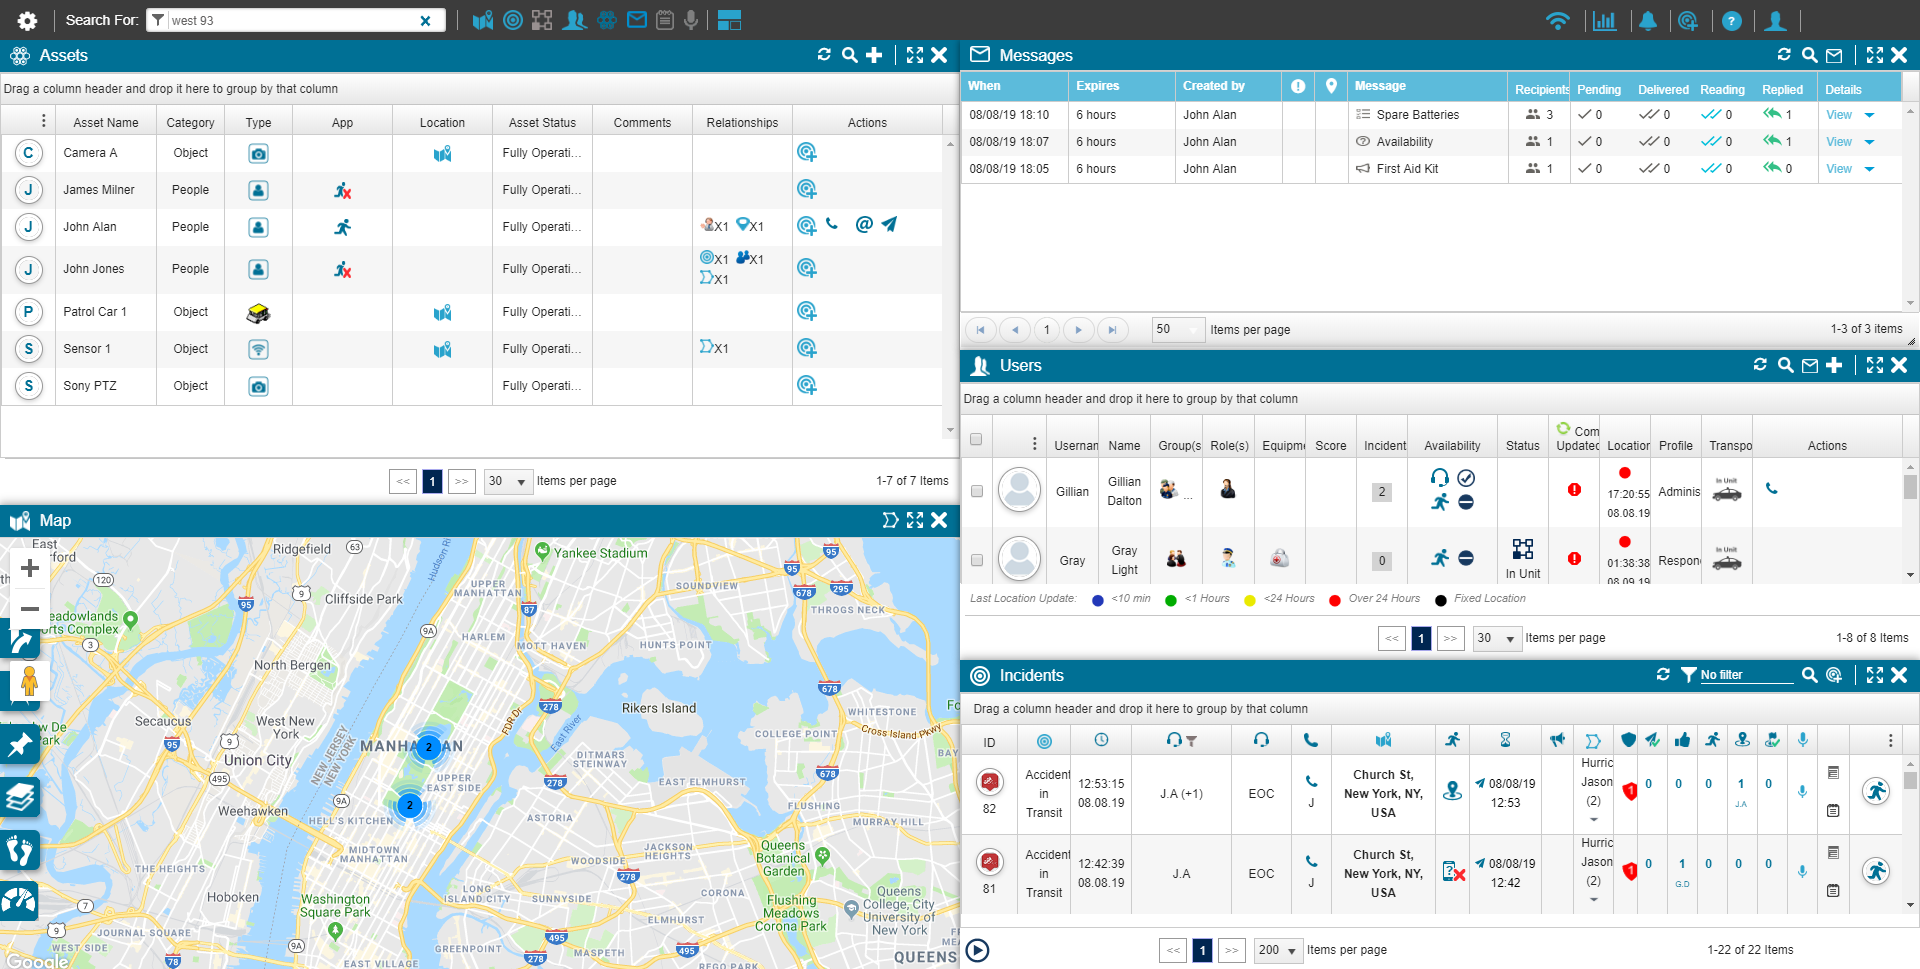
Task: Open the help question mark icon
Action: 1732,20
